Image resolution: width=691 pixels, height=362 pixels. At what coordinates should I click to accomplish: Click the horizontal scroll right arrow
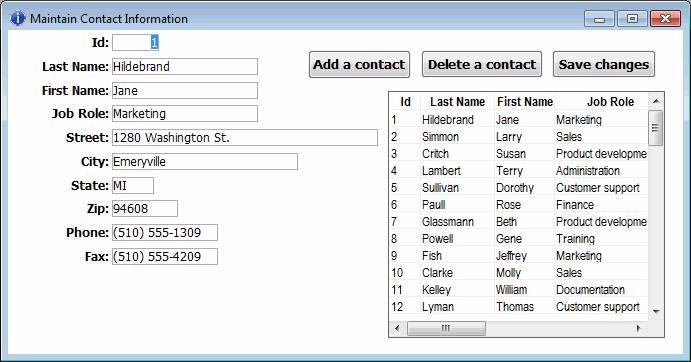click(x=639, y=328)
